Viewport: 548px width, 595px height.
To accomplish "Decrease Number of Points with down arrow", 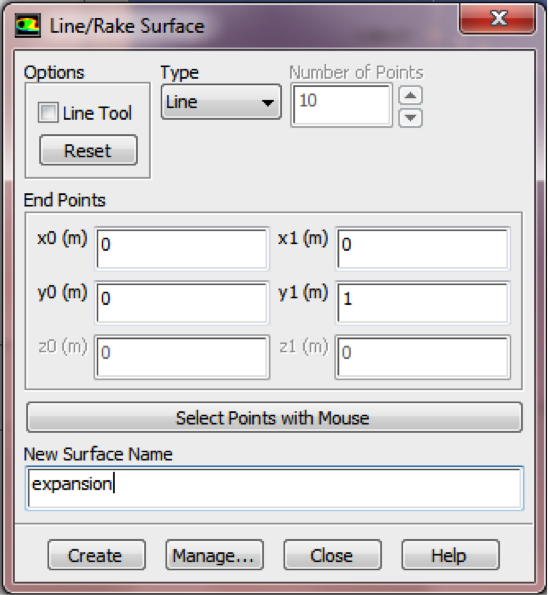I will pos(410,118).
